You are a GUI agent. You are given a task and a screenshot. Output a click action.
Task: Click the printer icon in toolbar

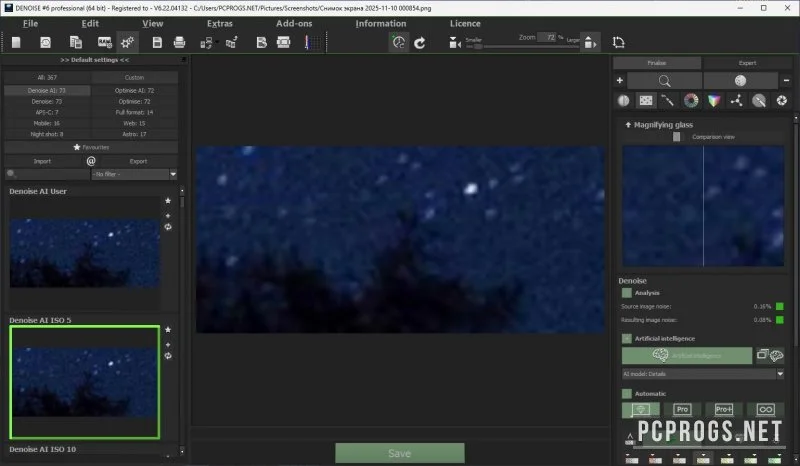179,42
